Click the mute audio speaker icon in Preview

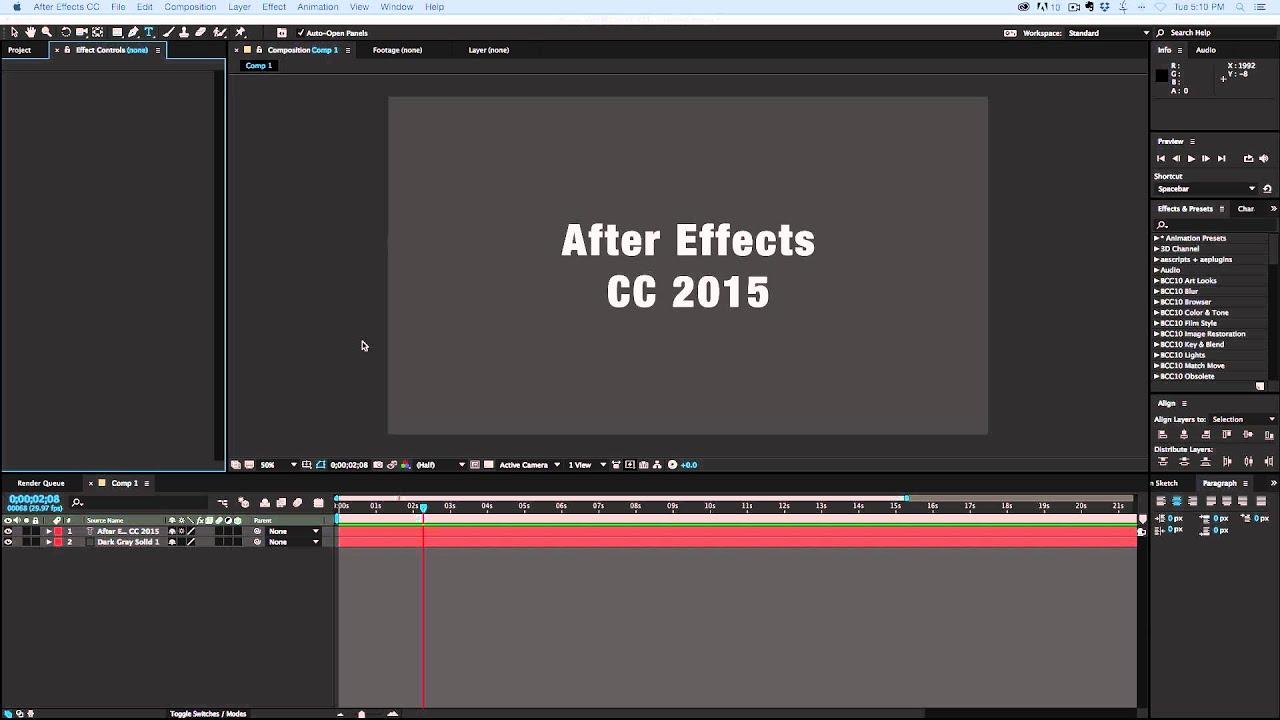1264,159
